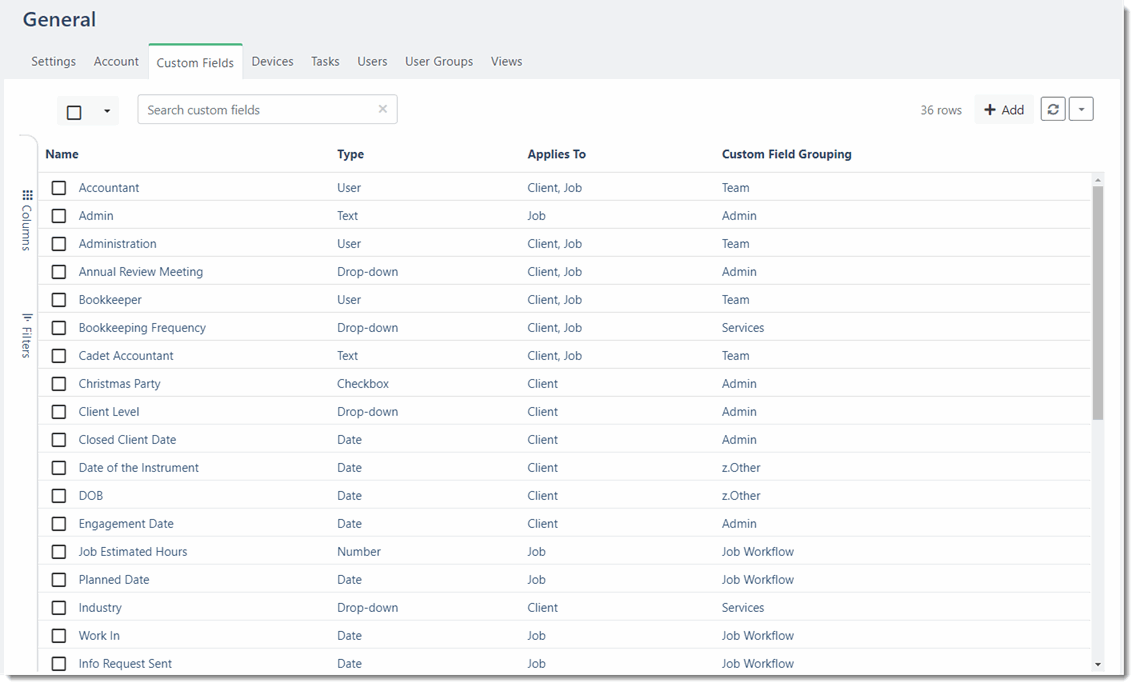Click the Name column header

coord(62,154)
